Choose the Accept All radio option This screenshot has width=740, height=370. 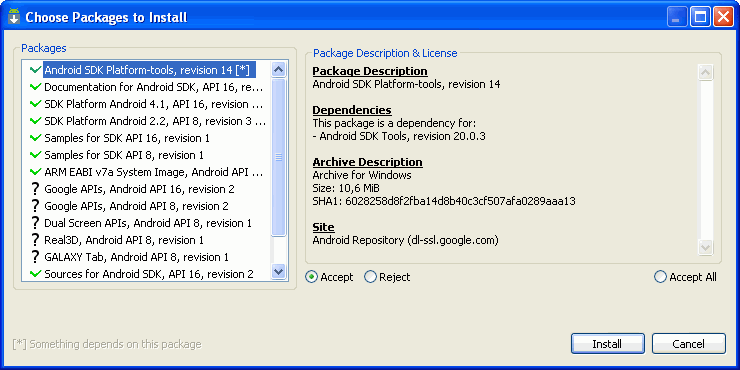coord(660,277)
